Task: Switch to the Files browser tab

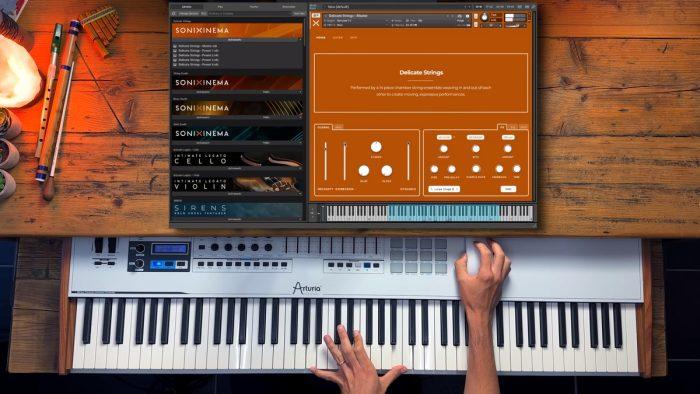Action: 221,7
